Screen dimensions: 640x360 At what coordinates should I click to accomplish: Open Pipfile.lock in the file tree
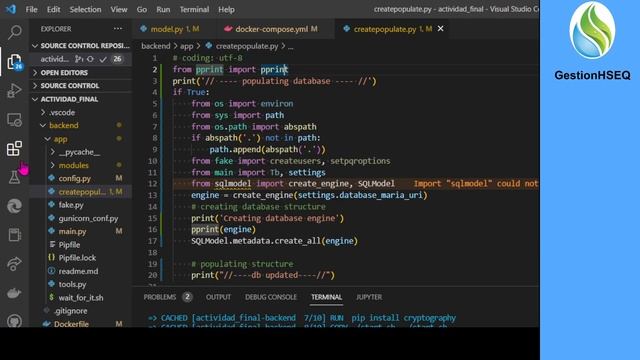pyautogui.click(x=77, y=258)
